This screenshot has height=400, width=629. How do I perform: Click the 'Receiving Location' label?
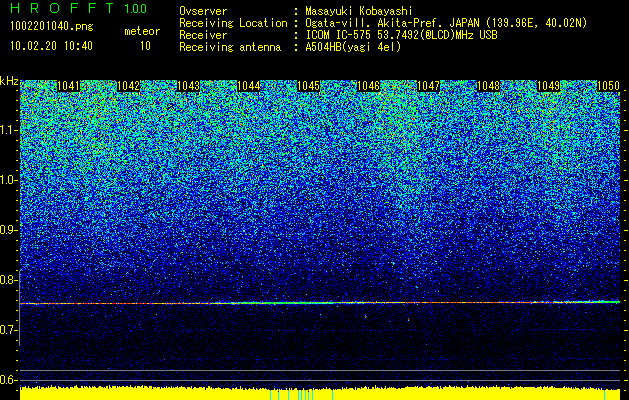[x=233, y=23]
